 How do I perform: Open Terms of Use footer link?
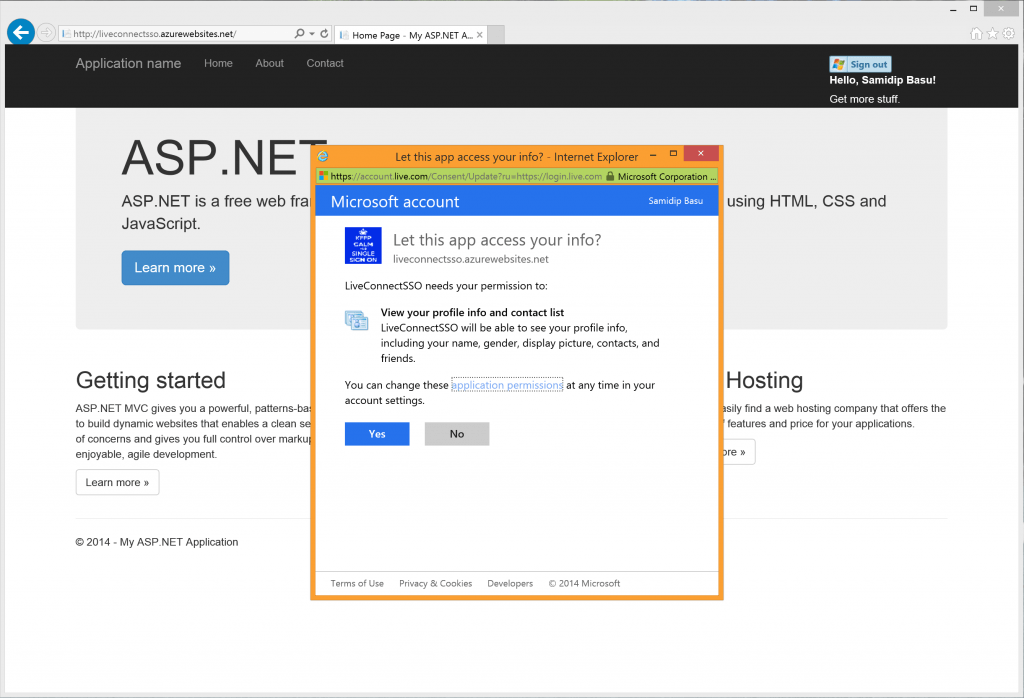[x=357, y=584]
